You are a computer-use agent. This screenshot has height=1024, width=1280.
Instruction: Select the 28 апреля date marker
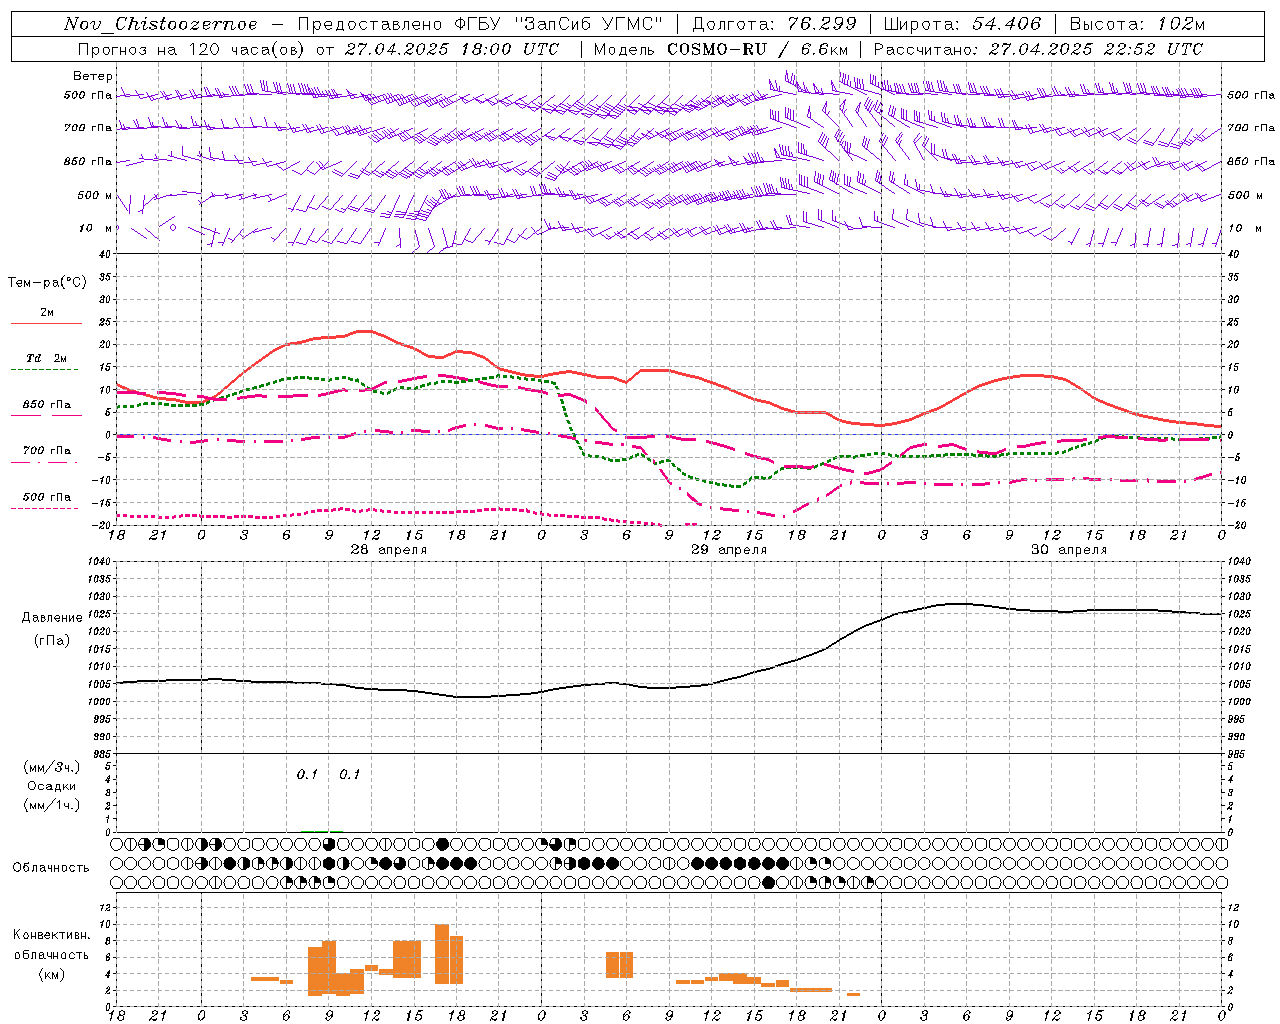click(x=388, y=550)
